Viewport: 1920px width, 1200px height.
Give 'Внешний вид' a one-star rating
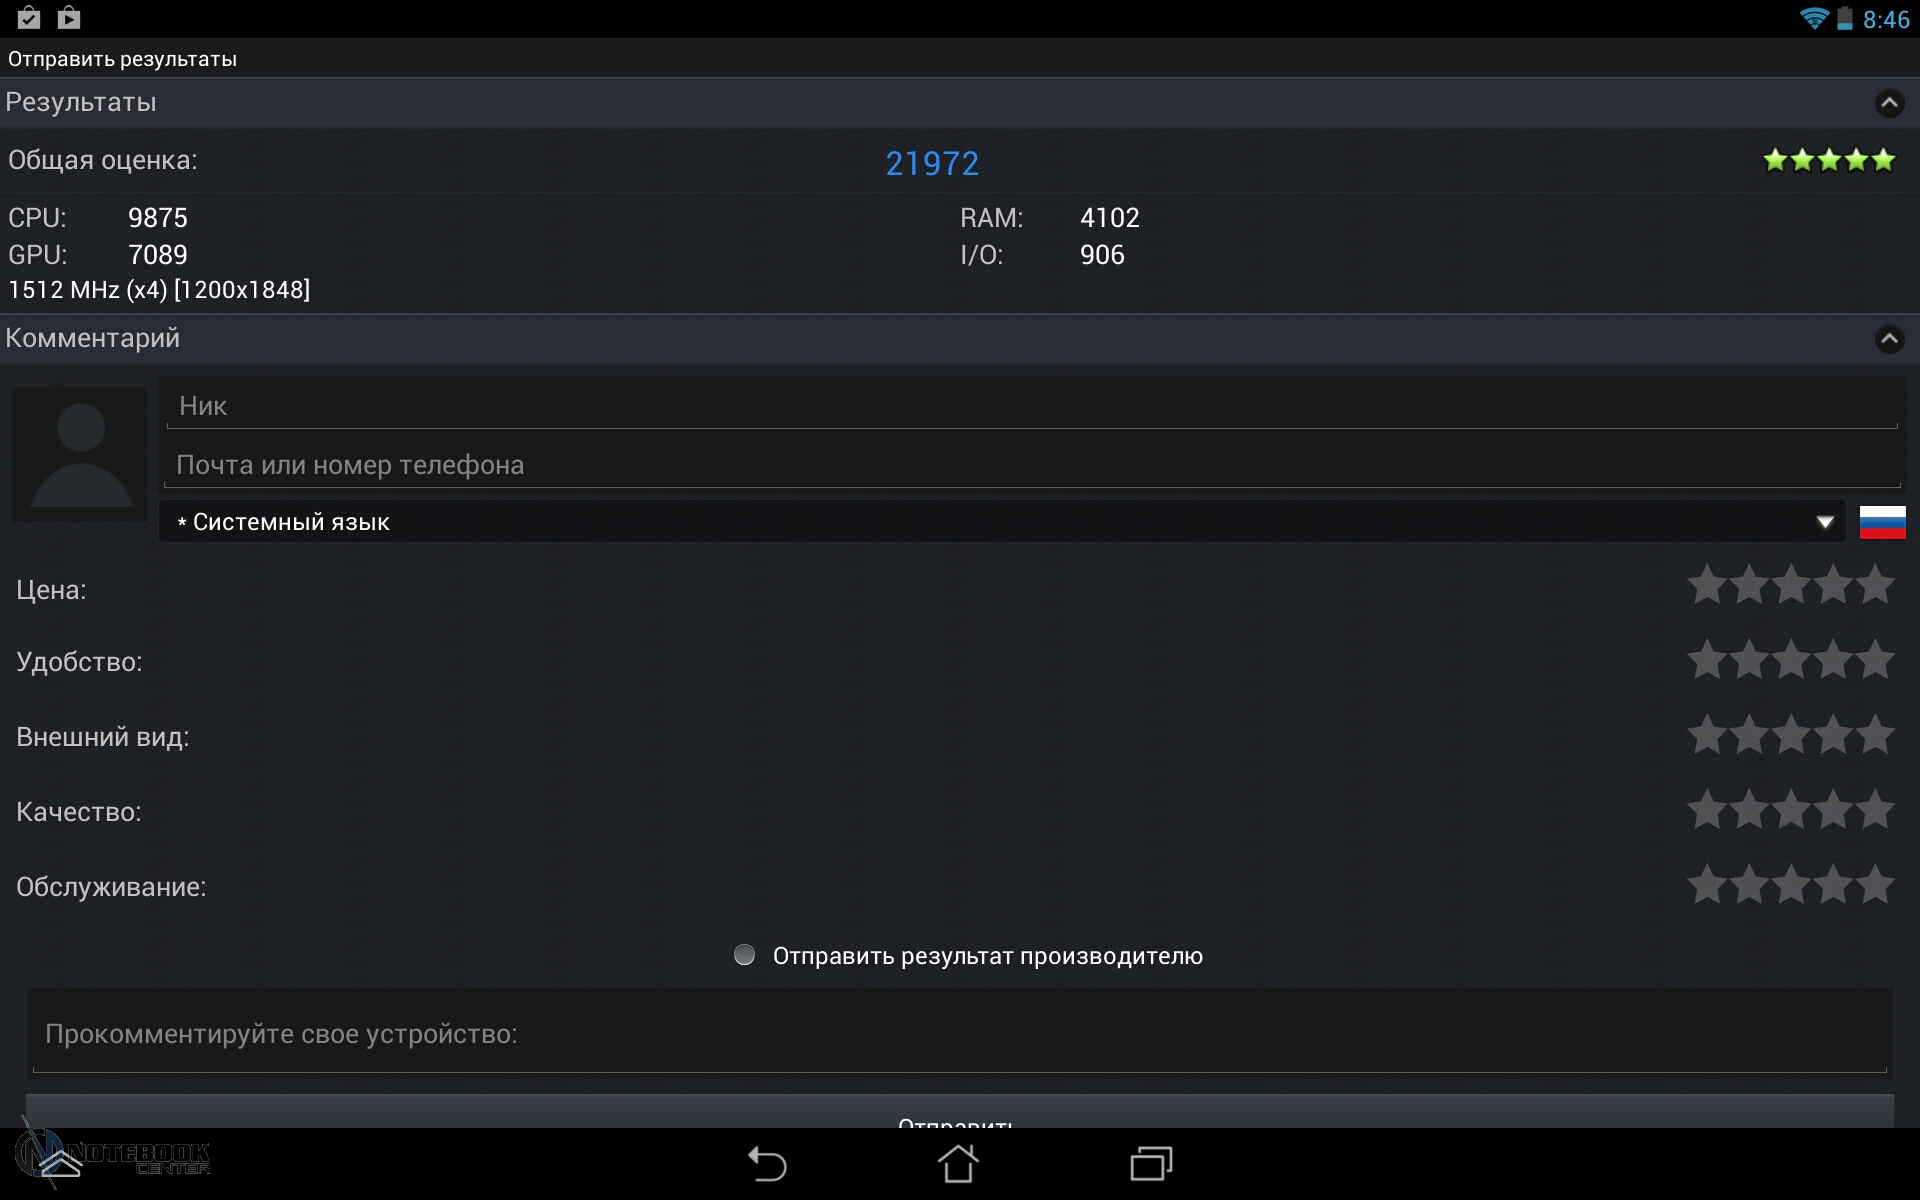[1707, 735]
